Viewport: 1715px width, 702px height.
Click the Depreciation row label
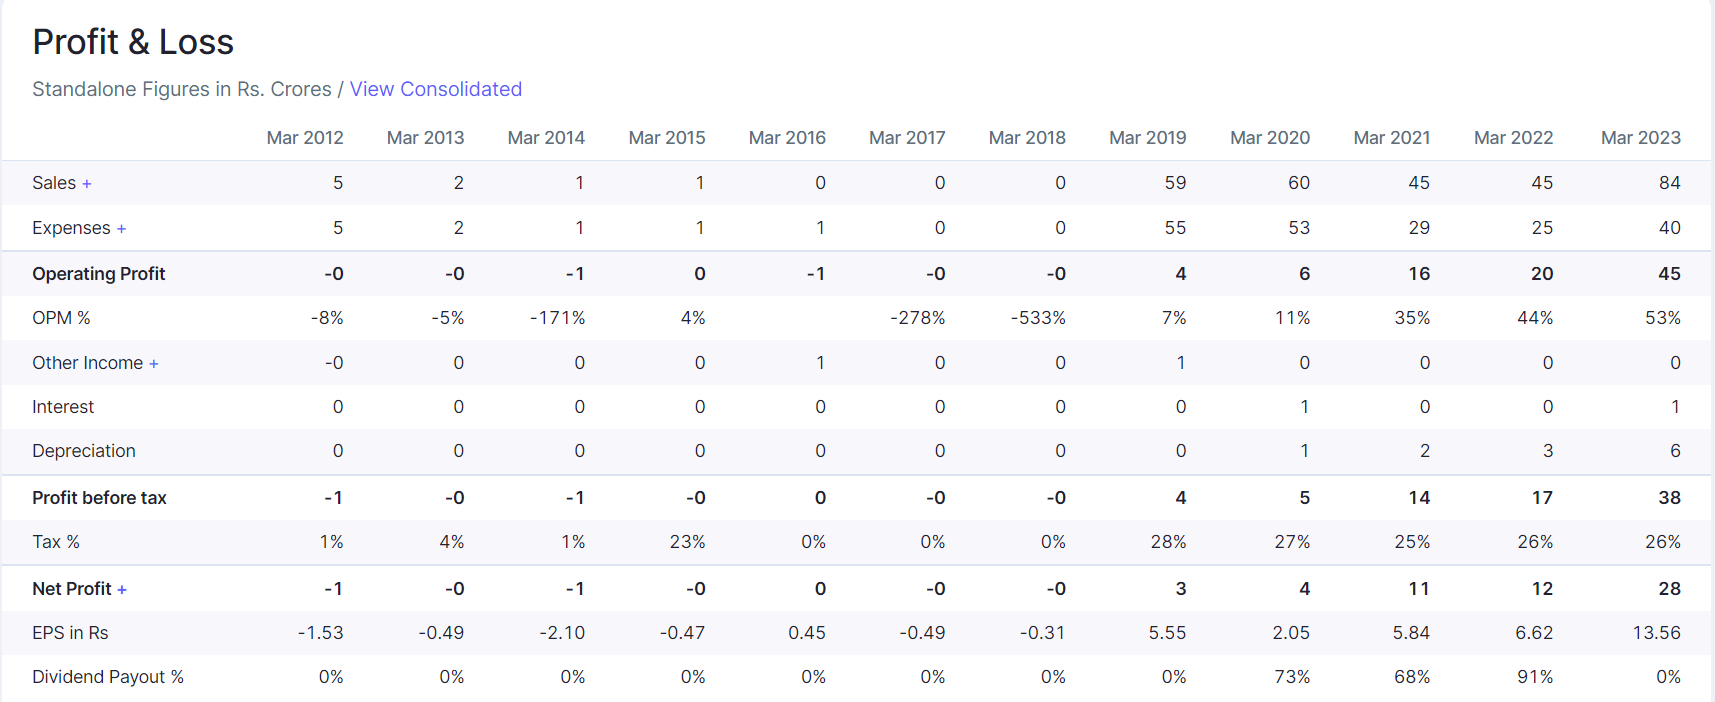[x=84, y=451]
